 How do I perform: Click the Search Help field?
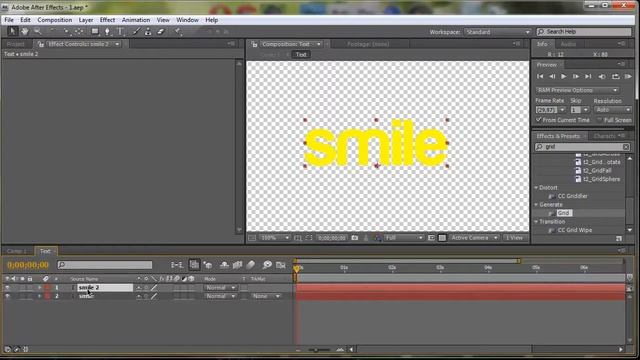[584, 32]
